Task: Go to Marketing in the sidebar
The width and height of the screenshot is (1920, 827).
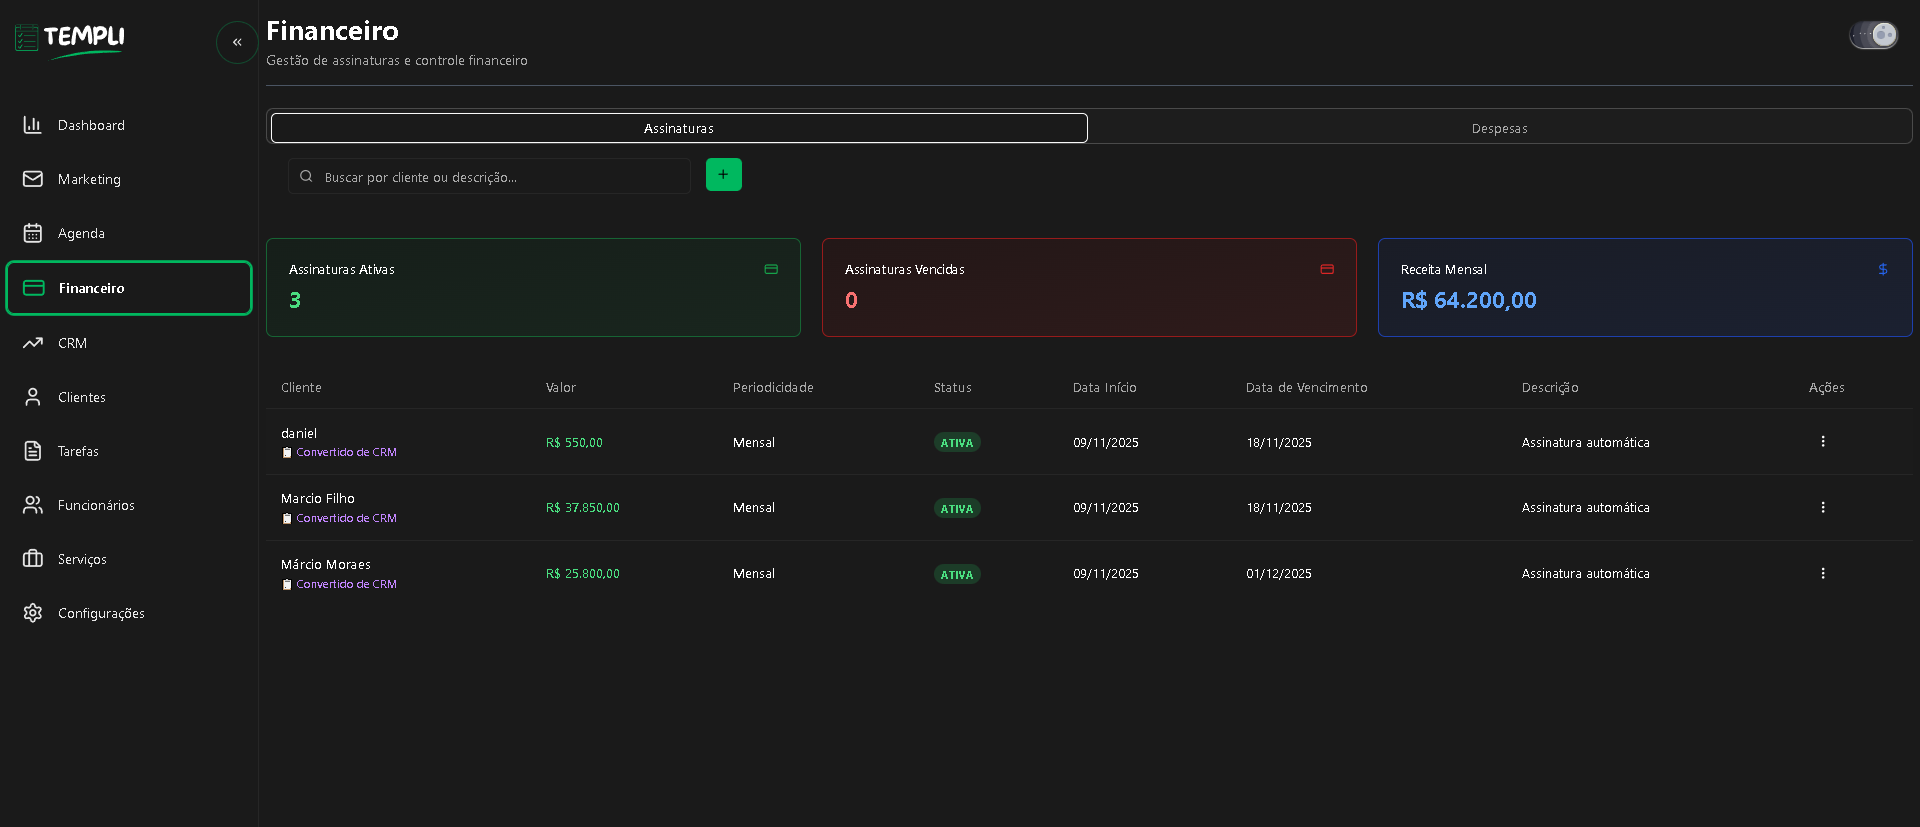Action: pyautogui.click(x=129, y=179)
